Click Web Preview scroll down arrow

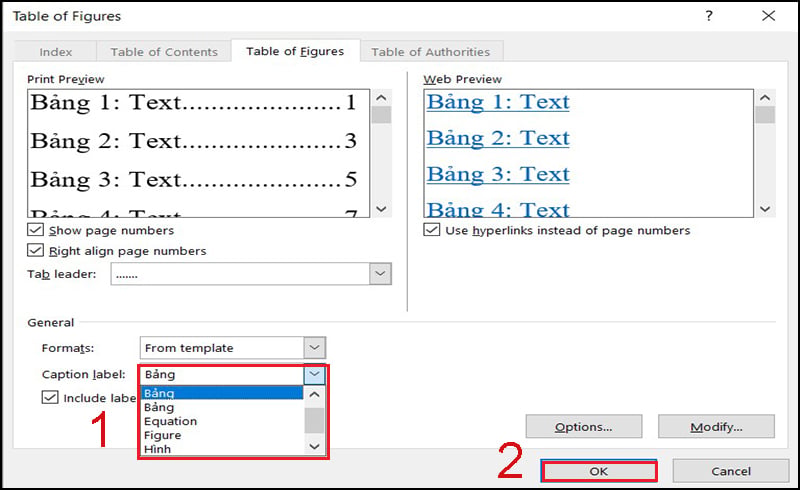coord(765,209)
